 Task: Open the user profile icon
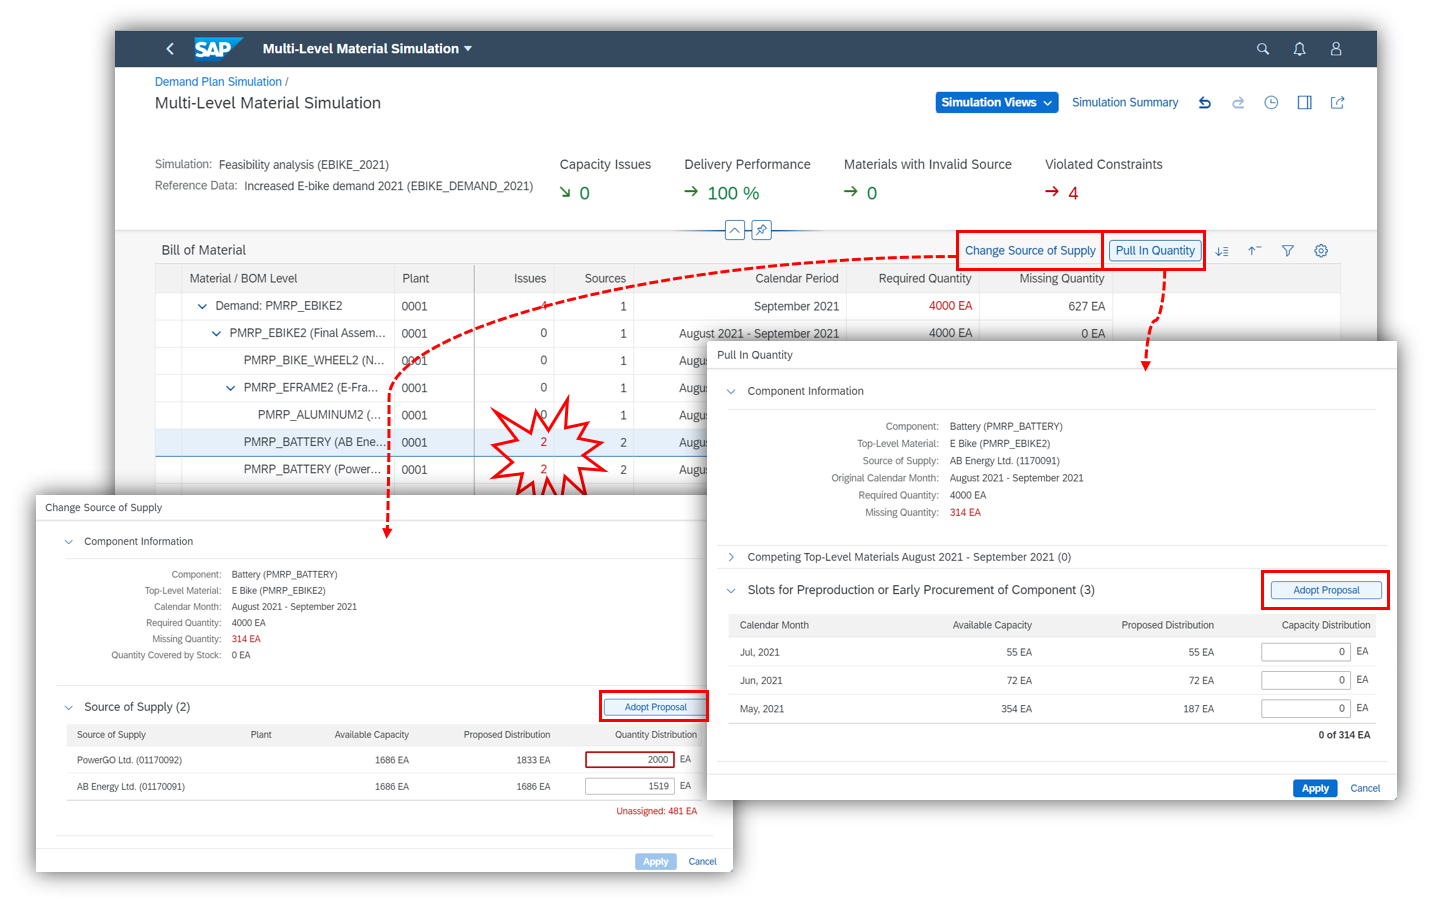tap(1335, 48)
